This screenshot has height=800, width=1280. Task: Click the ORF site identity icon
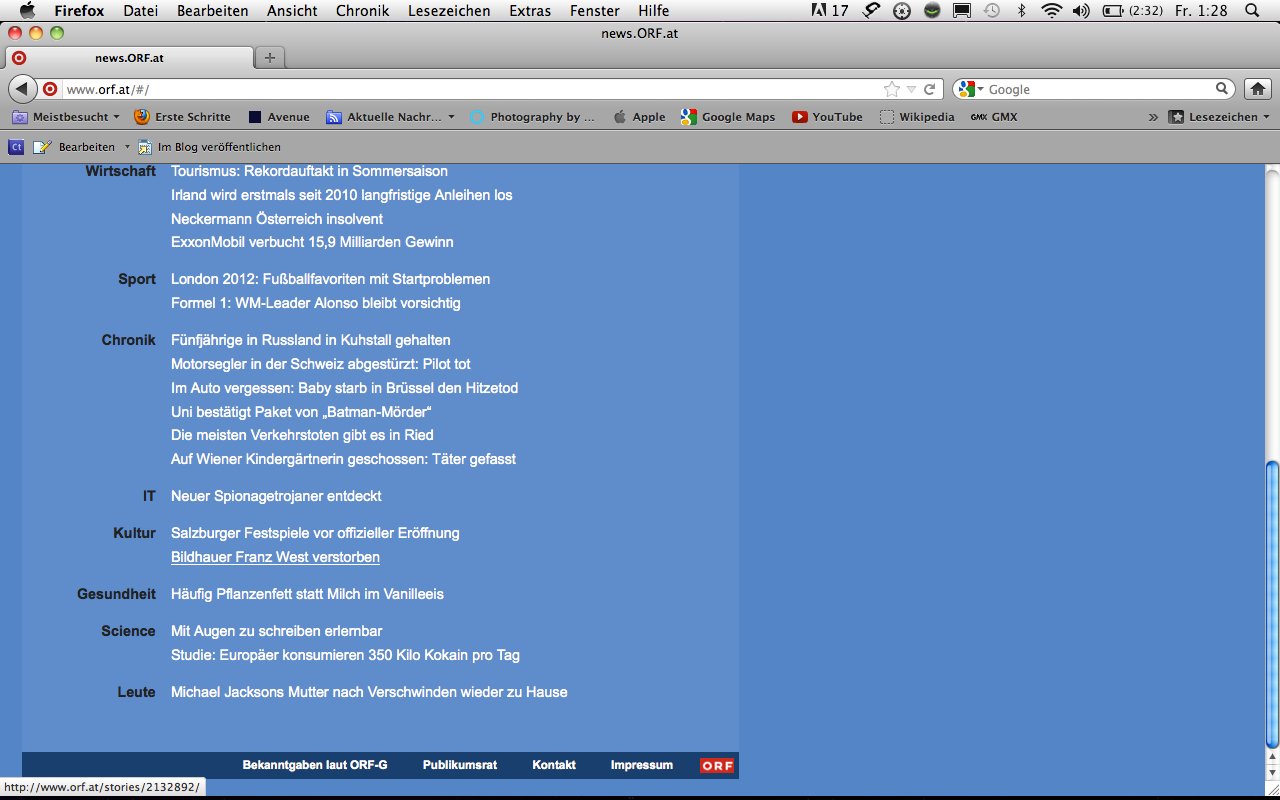point(50,89)
